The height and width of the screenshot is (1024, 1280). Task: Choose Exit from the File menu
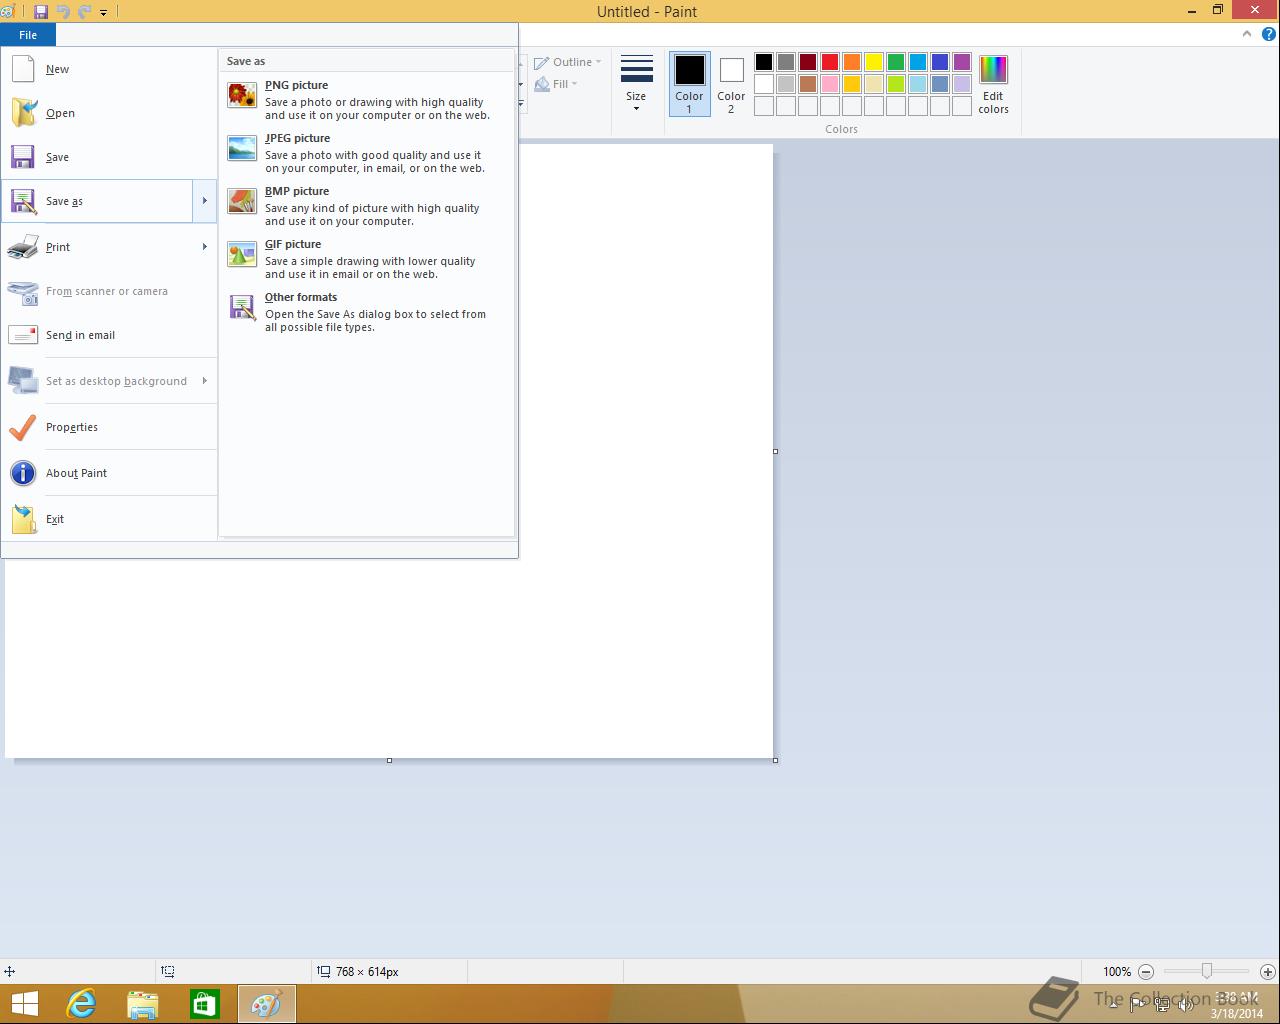point(109,519)
